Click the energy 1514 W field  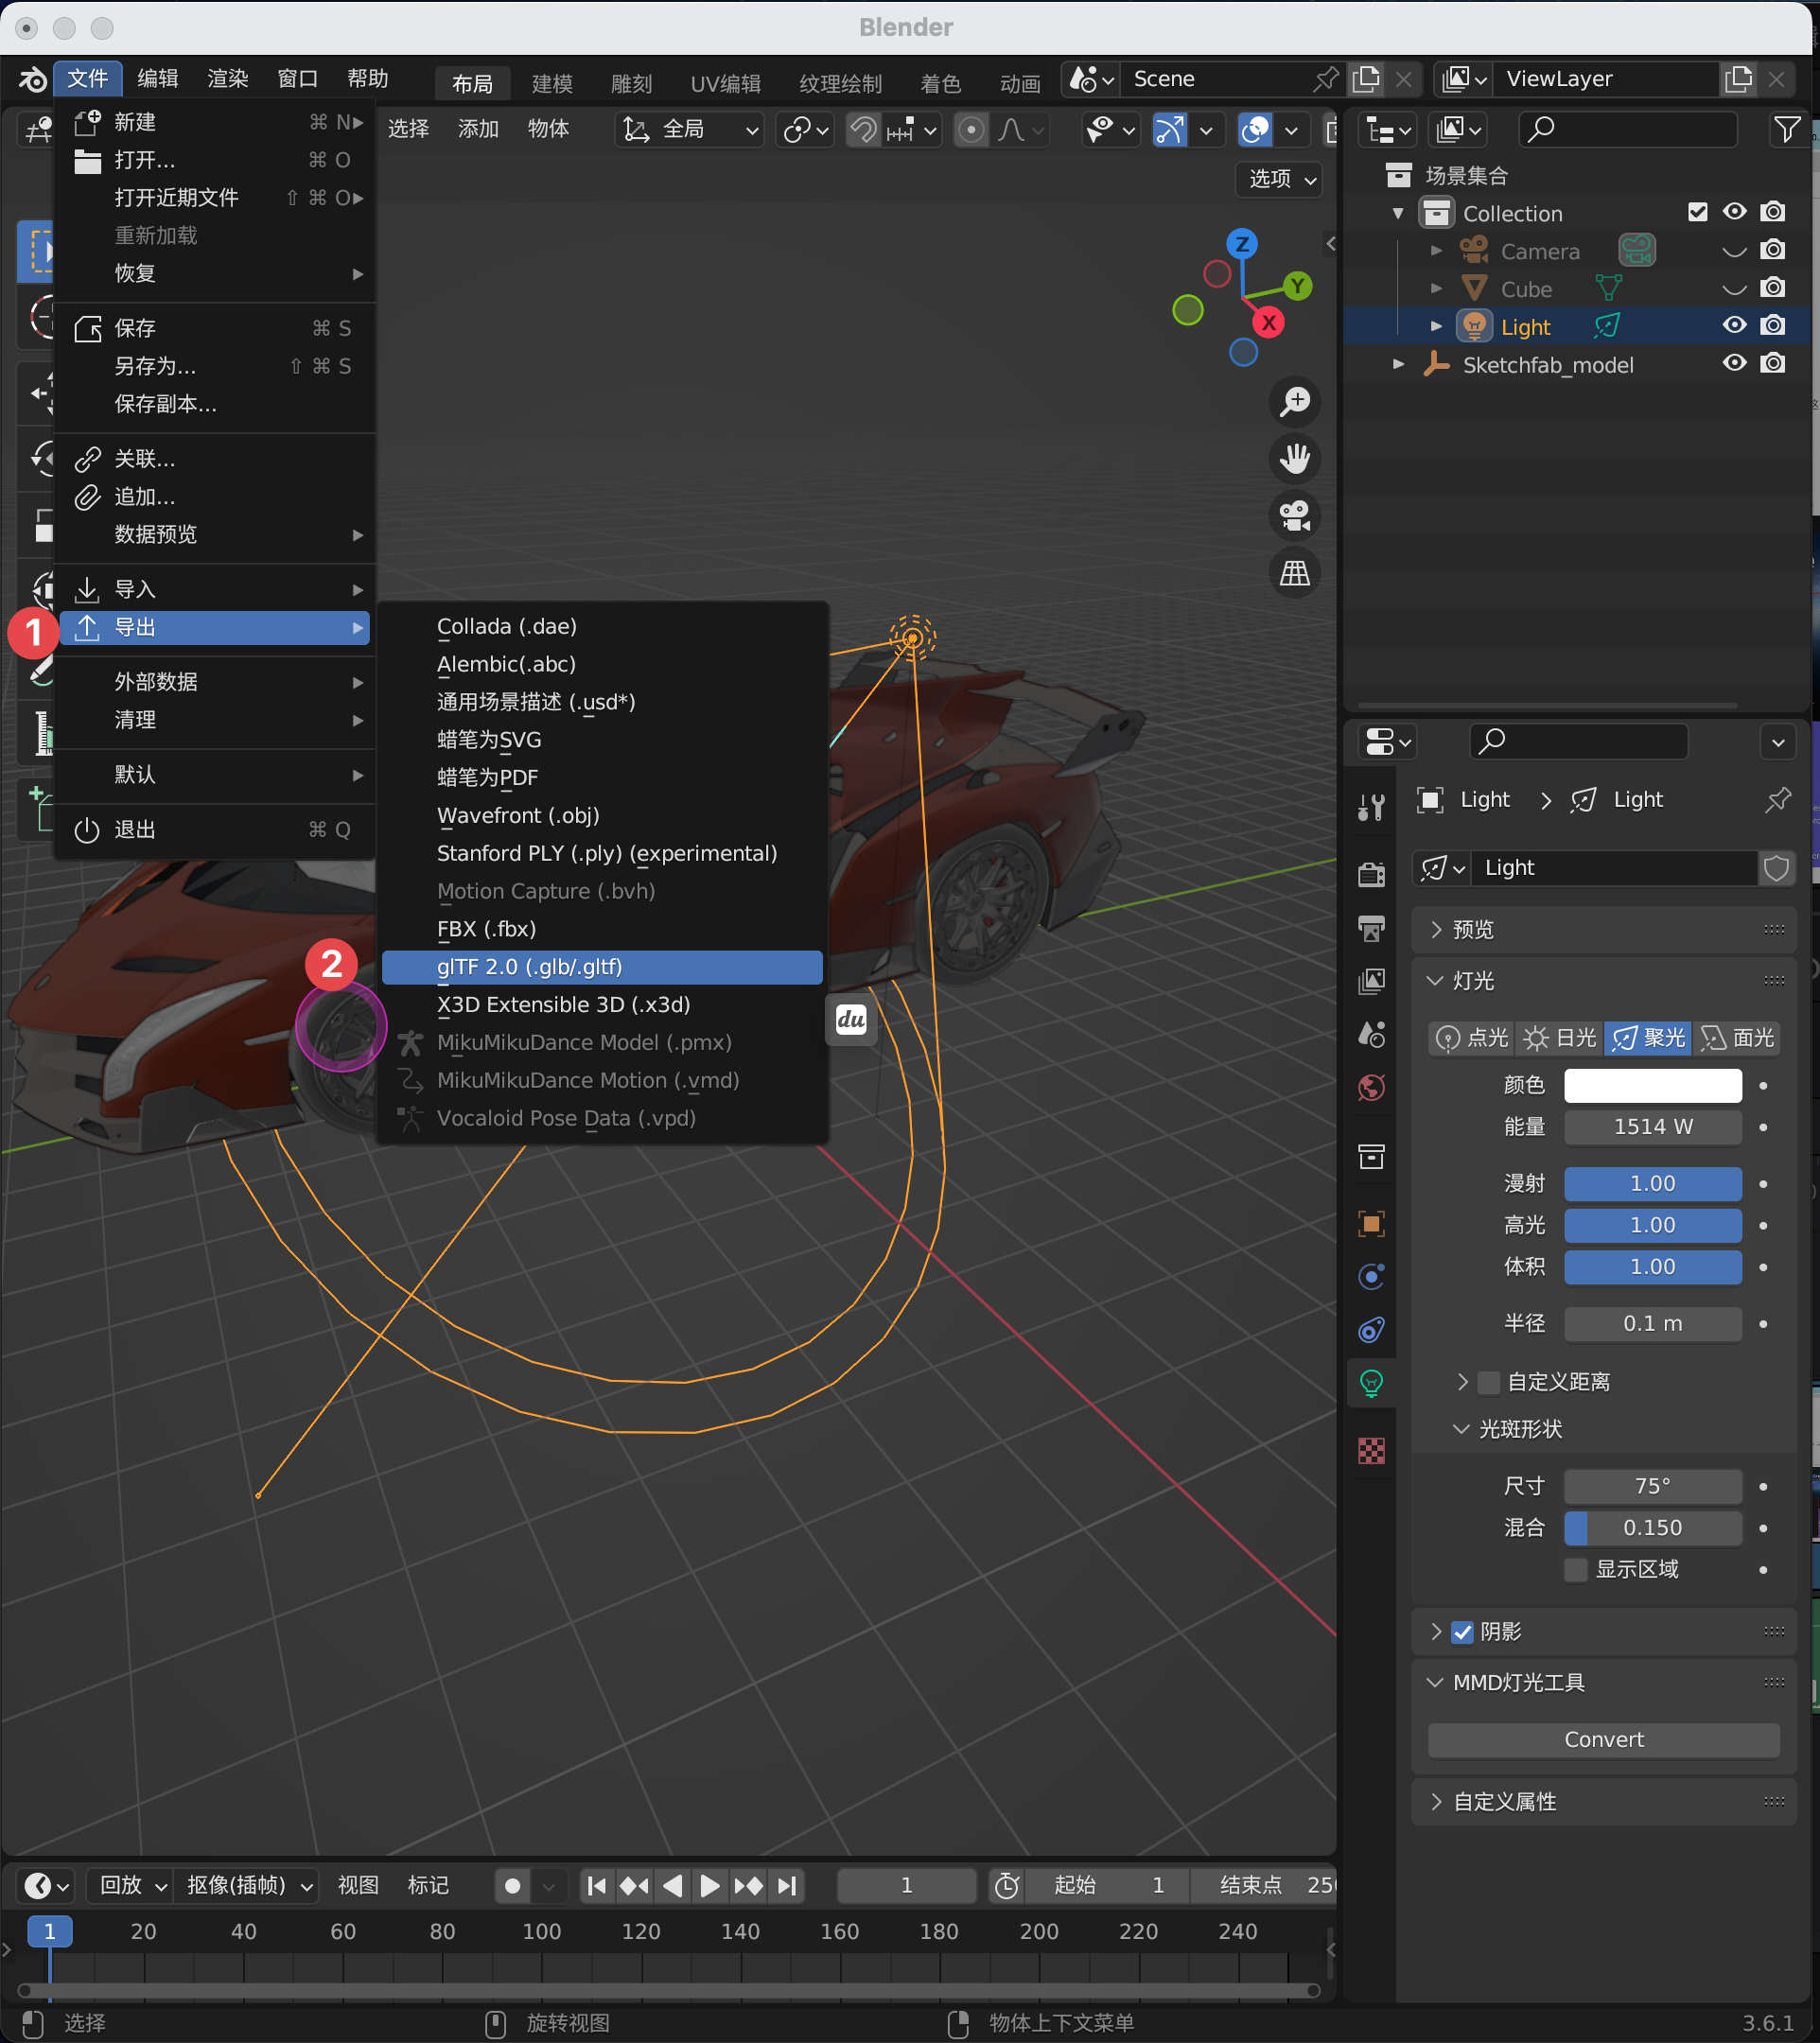point(1652,1127)
